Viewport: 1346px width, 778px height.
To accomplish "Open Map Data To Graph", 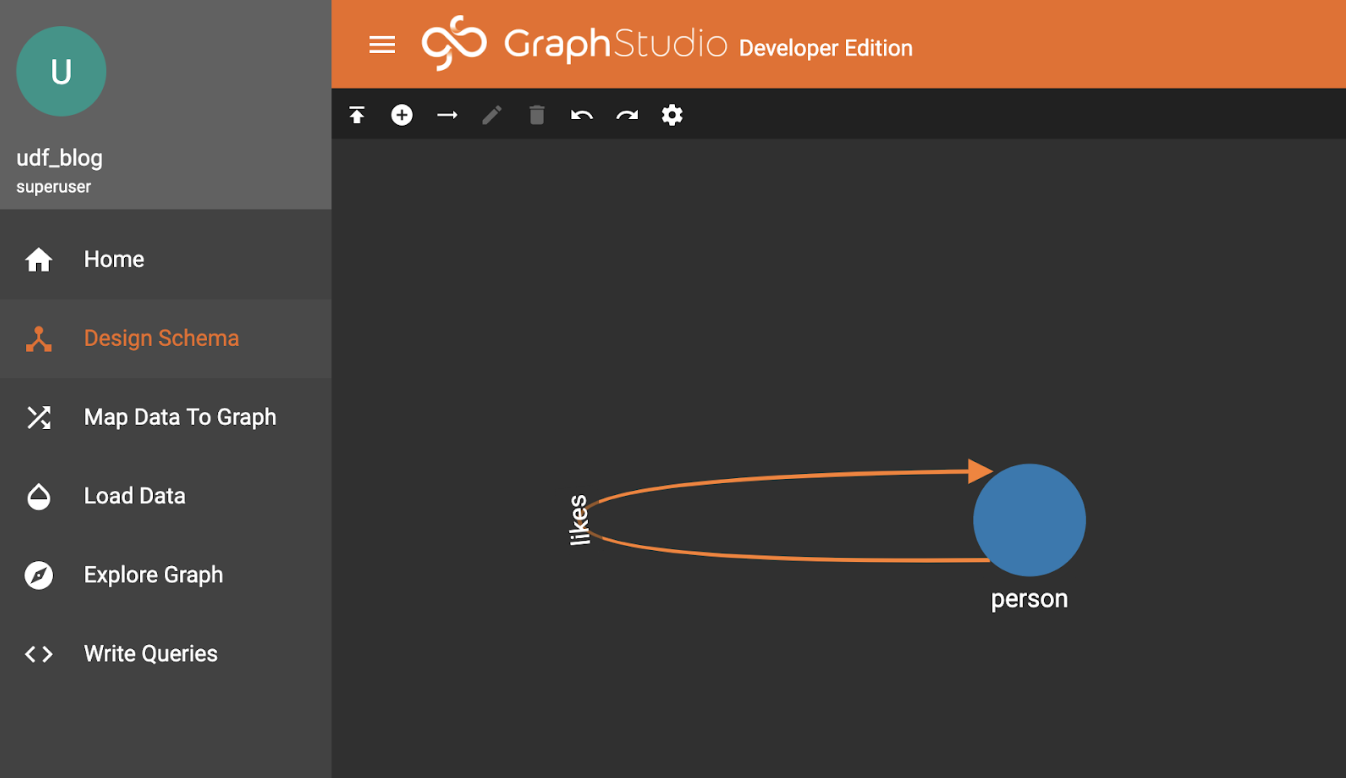I will coord(166,417).
